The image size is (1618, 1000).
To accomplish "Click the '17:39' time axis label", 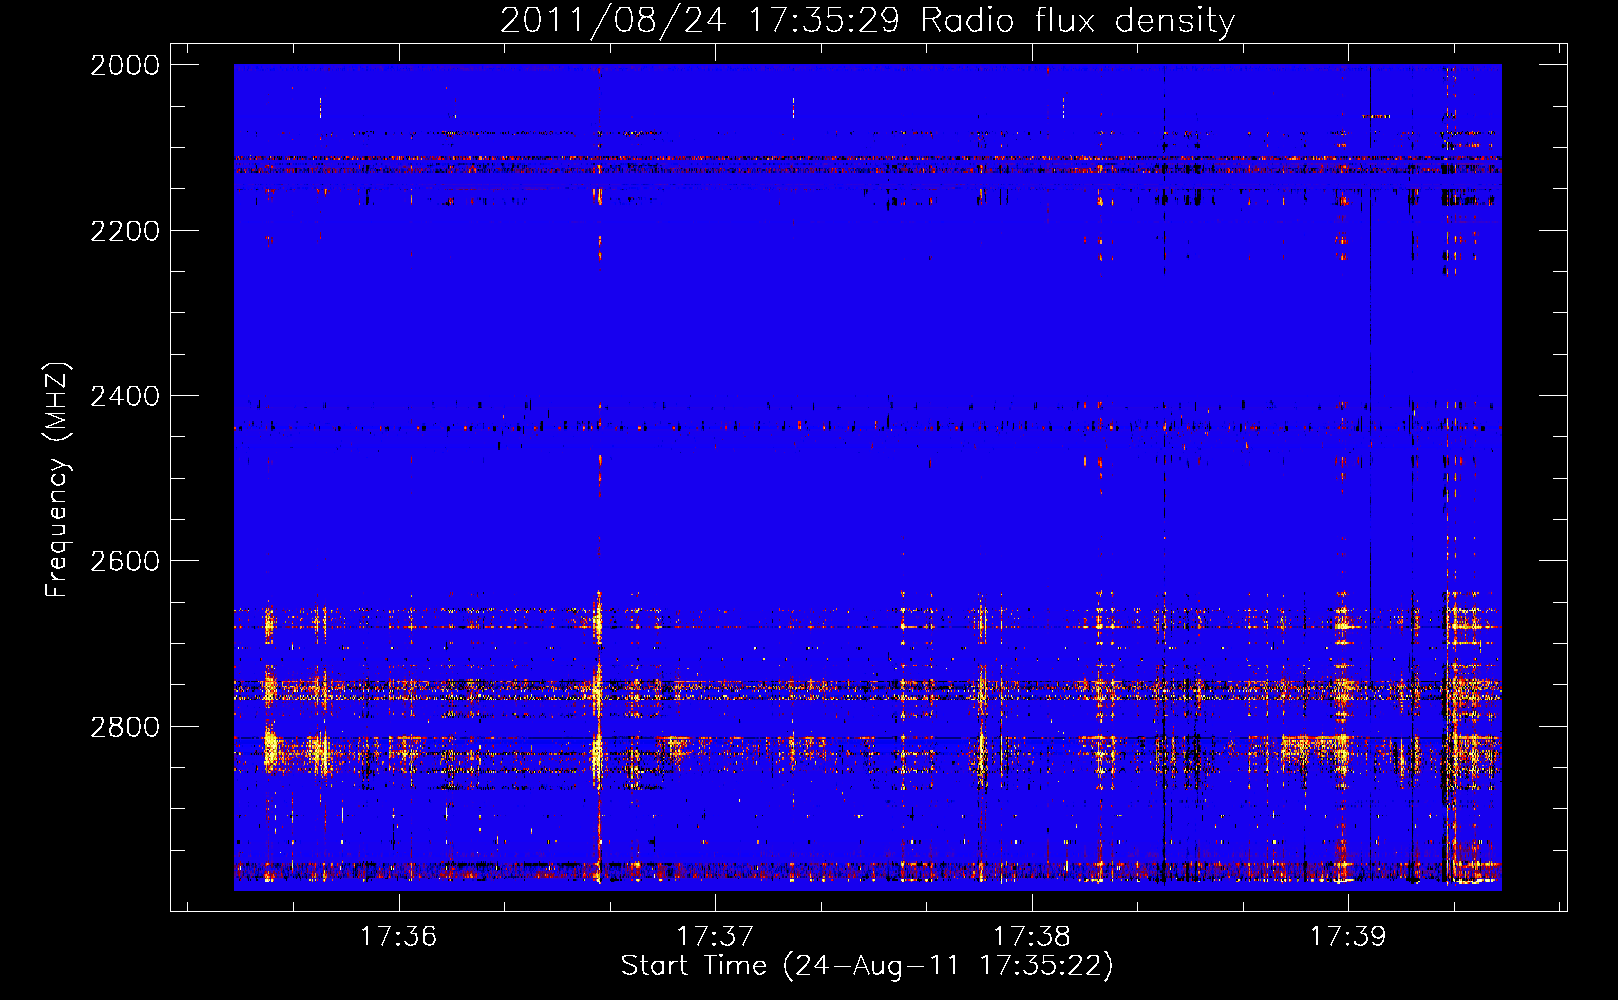I will tap(1348, 936).
